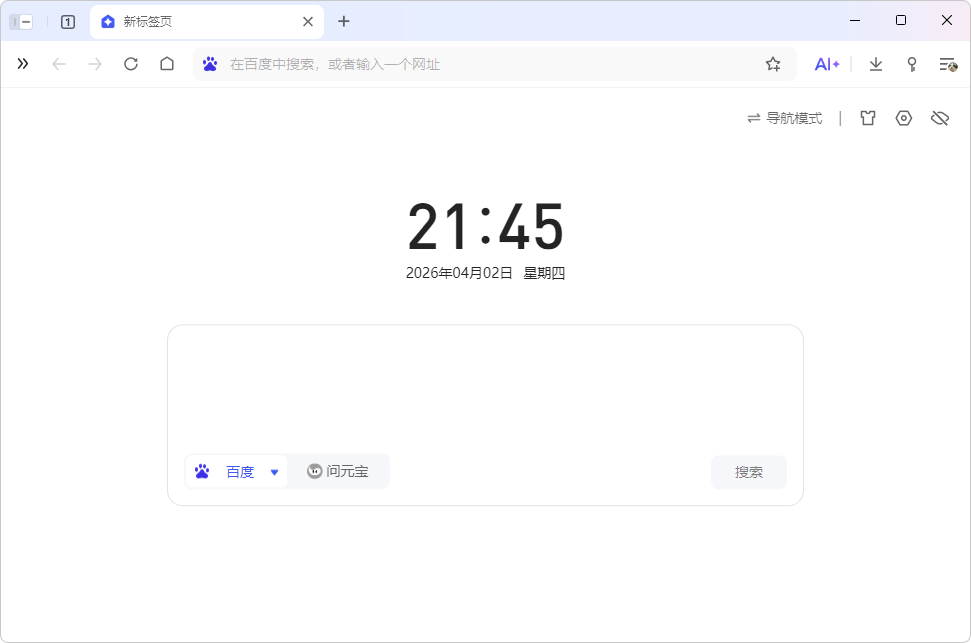This screenshot has height=643, width=971.
Task: Open a new tab with plus button
Action: [344, 21]
